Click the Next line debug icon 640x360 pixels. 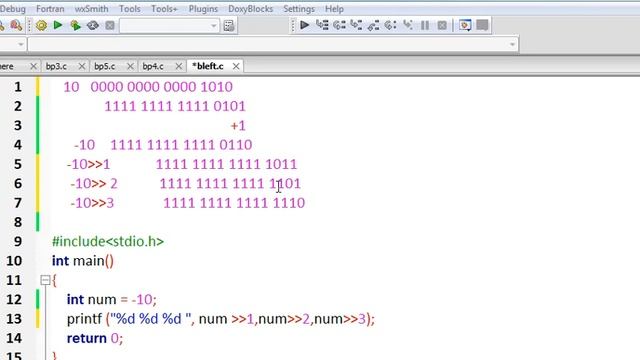[339, 25]
